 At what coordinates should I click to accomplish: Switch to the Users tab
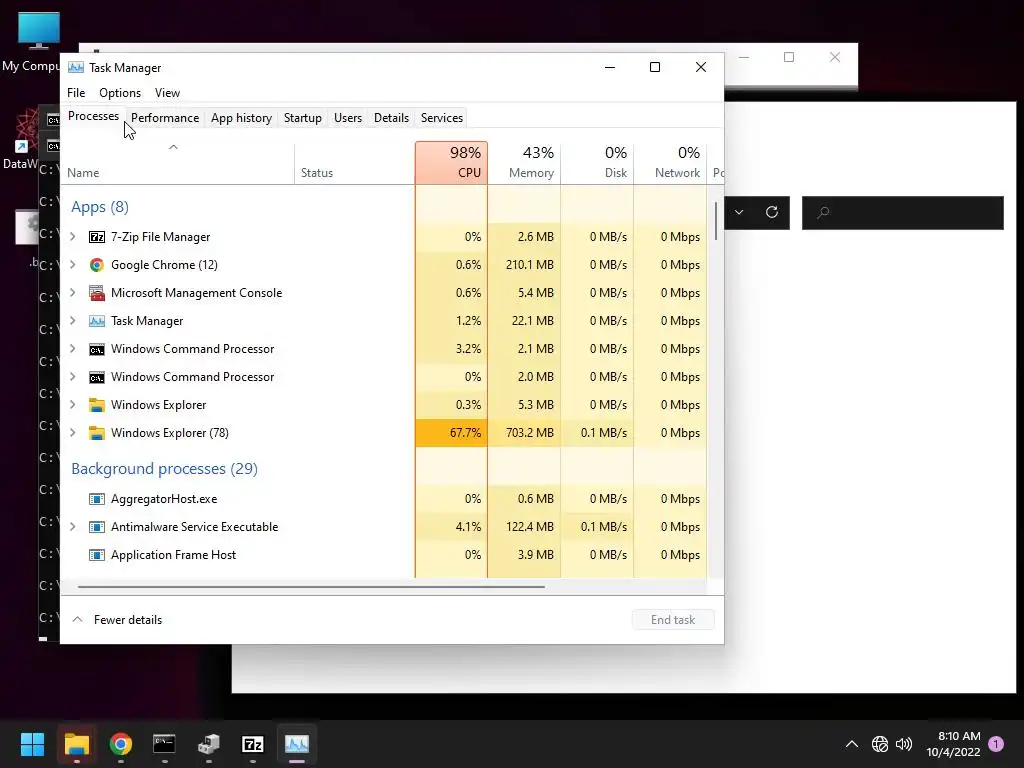347,118
